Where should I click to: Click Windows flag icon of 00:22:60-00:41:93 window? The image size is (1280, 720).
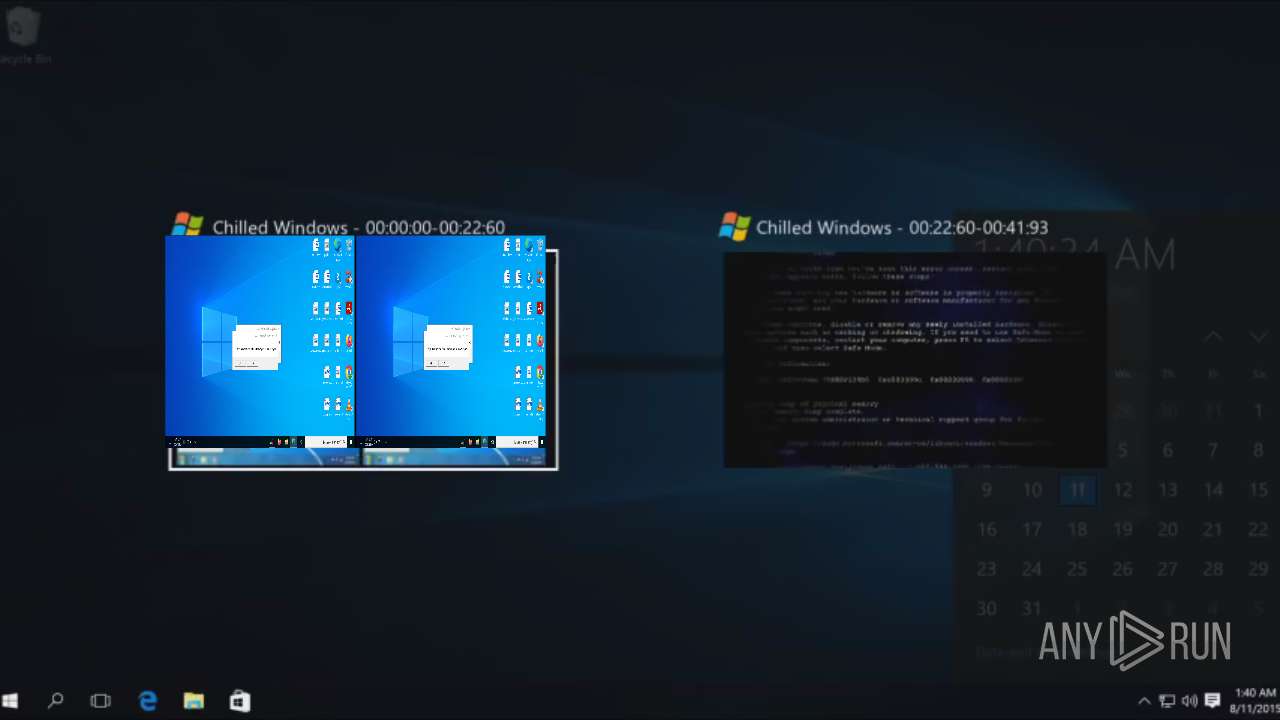[x=734, y=226]
